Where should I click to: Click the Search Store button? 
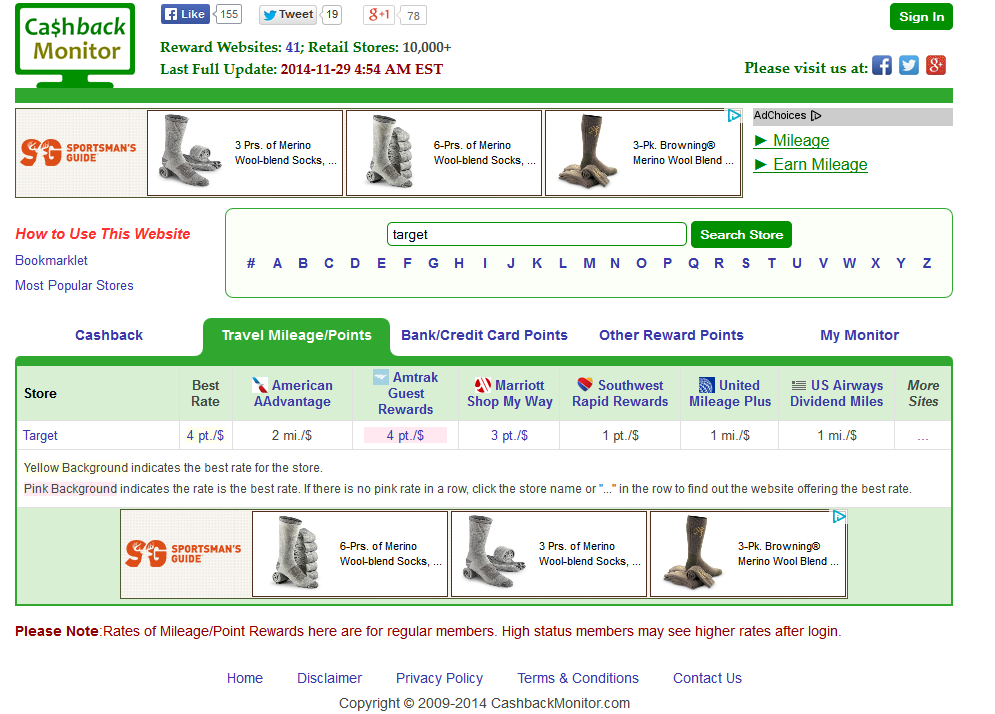coord(741,235)
